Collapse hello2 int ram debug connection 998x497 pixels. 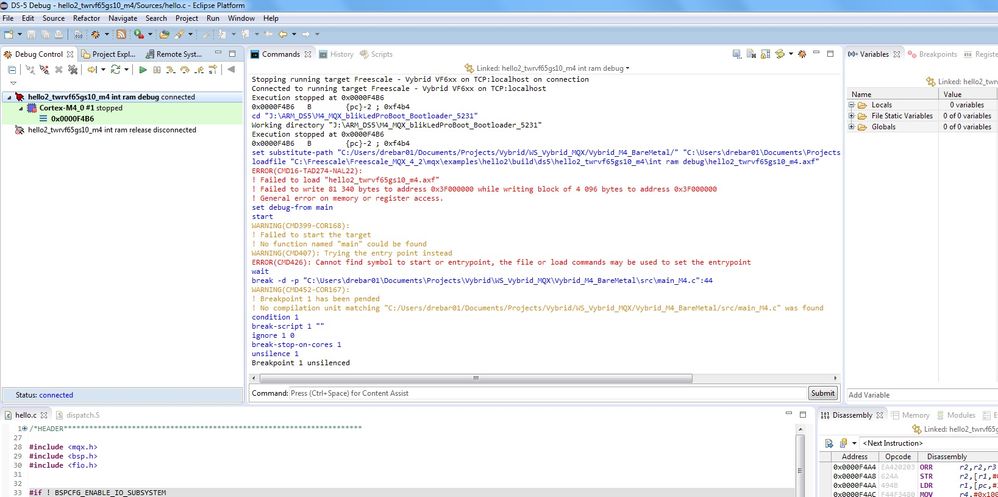(x=8, y=97)
